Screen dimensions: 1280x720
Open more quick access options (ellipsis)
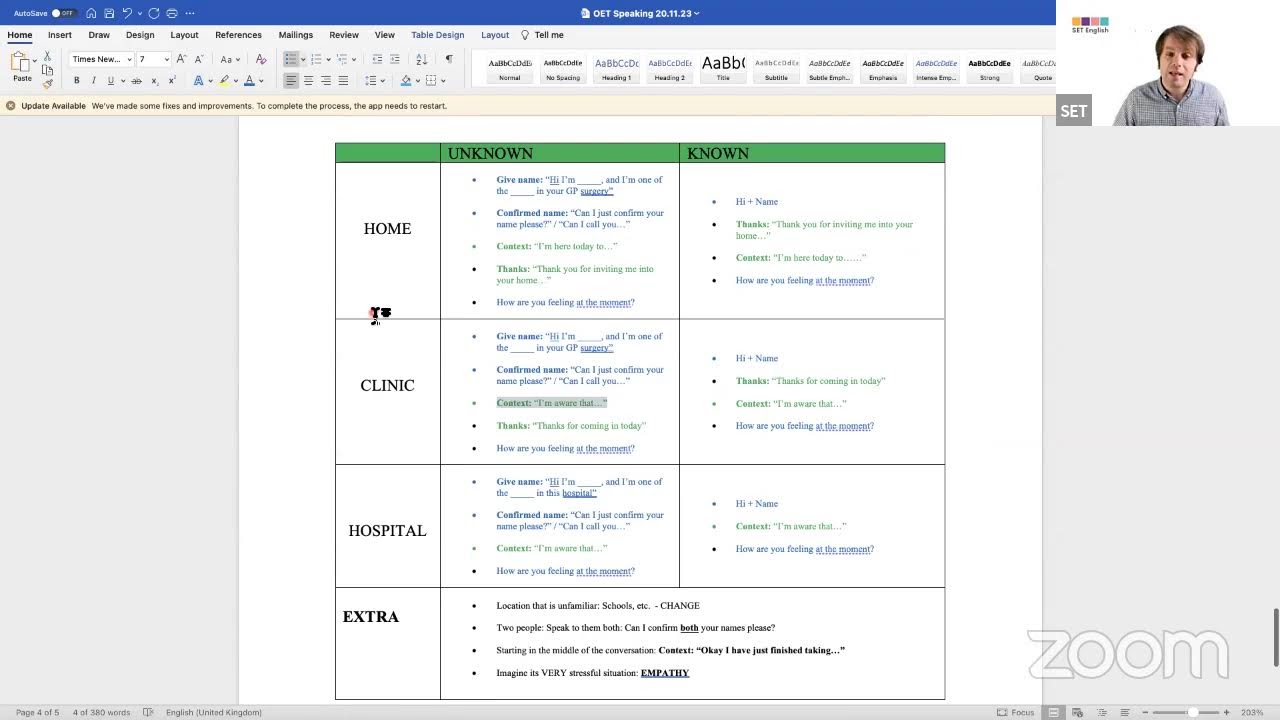[x=190, y=13]
